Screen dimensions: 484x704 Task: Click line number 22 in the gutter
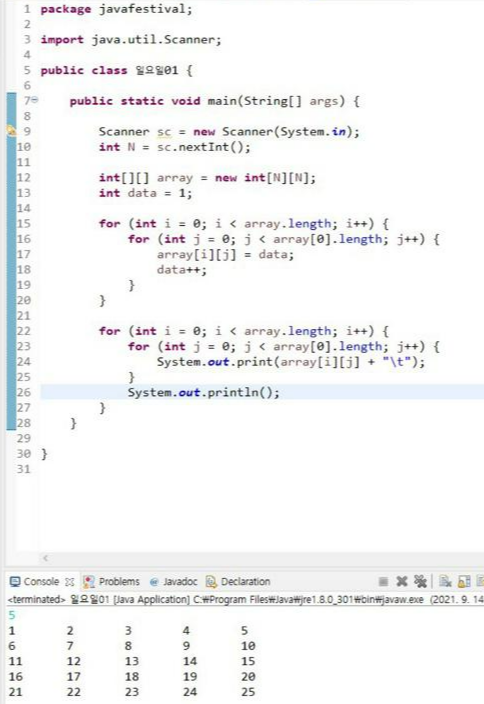[x=24, y=331]
